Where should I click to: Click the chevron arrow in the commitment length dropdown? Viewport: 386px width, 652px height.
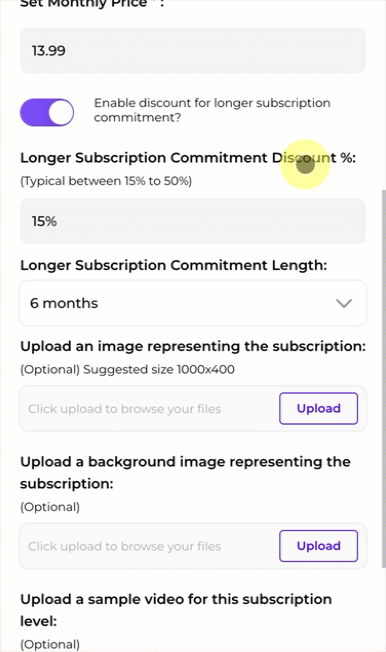(344, 304)
